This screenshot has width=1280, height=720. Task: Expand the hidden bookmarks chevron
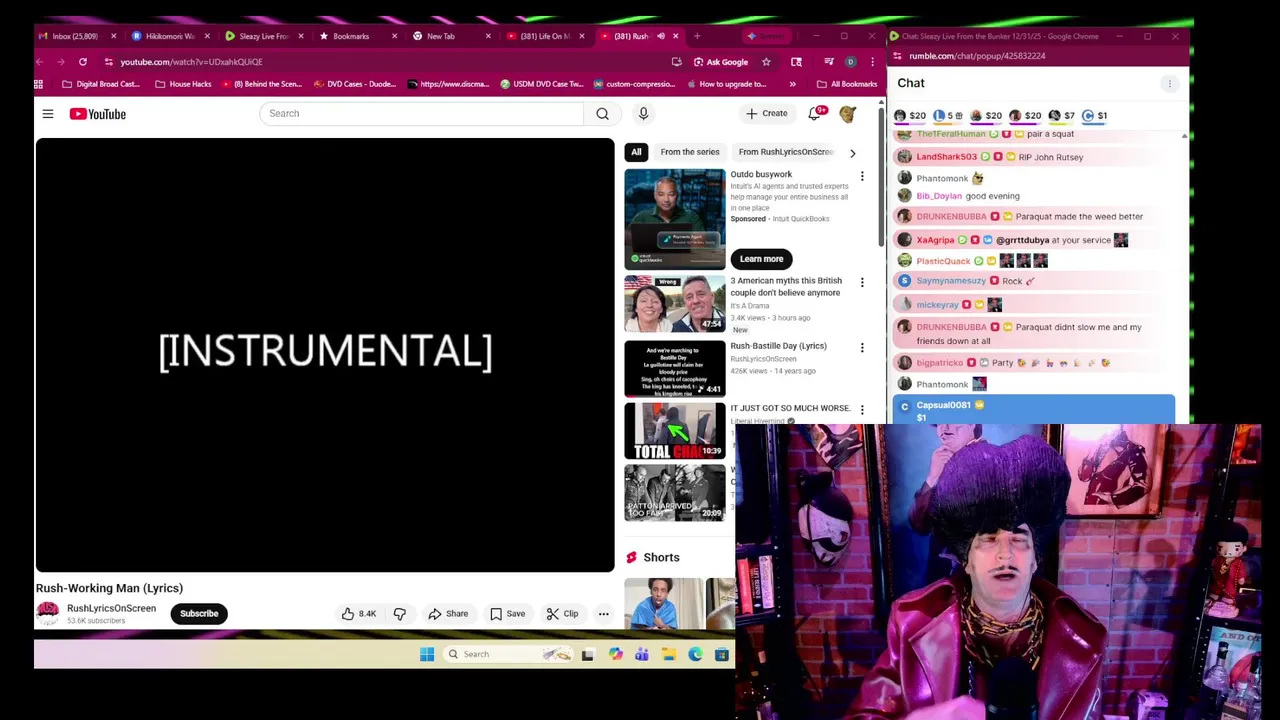click(792, 85)
